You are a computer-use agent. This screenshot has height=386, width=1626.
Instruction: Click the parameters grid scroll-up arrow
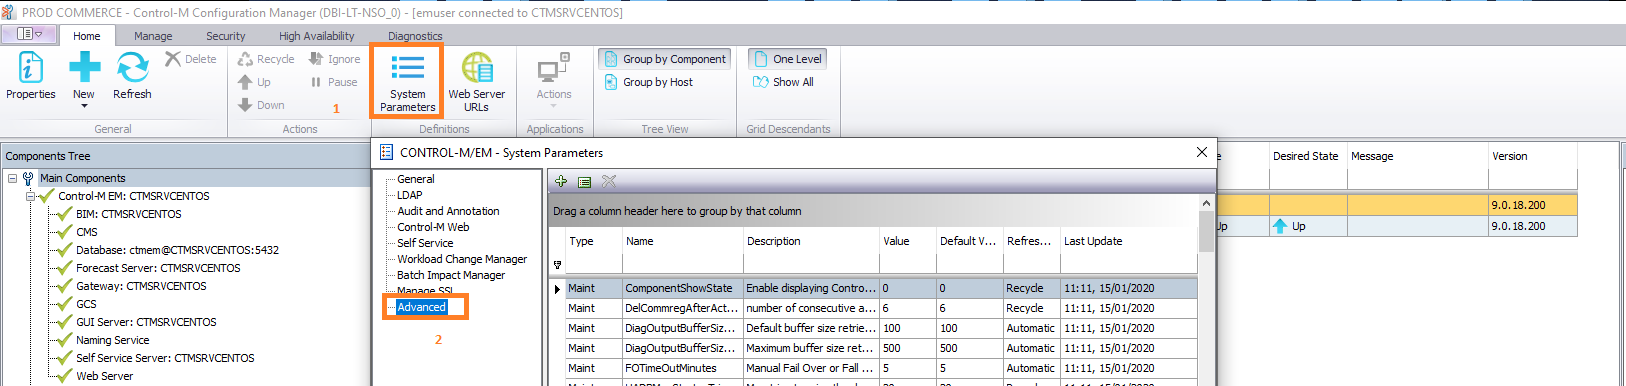coord(1206,203)
